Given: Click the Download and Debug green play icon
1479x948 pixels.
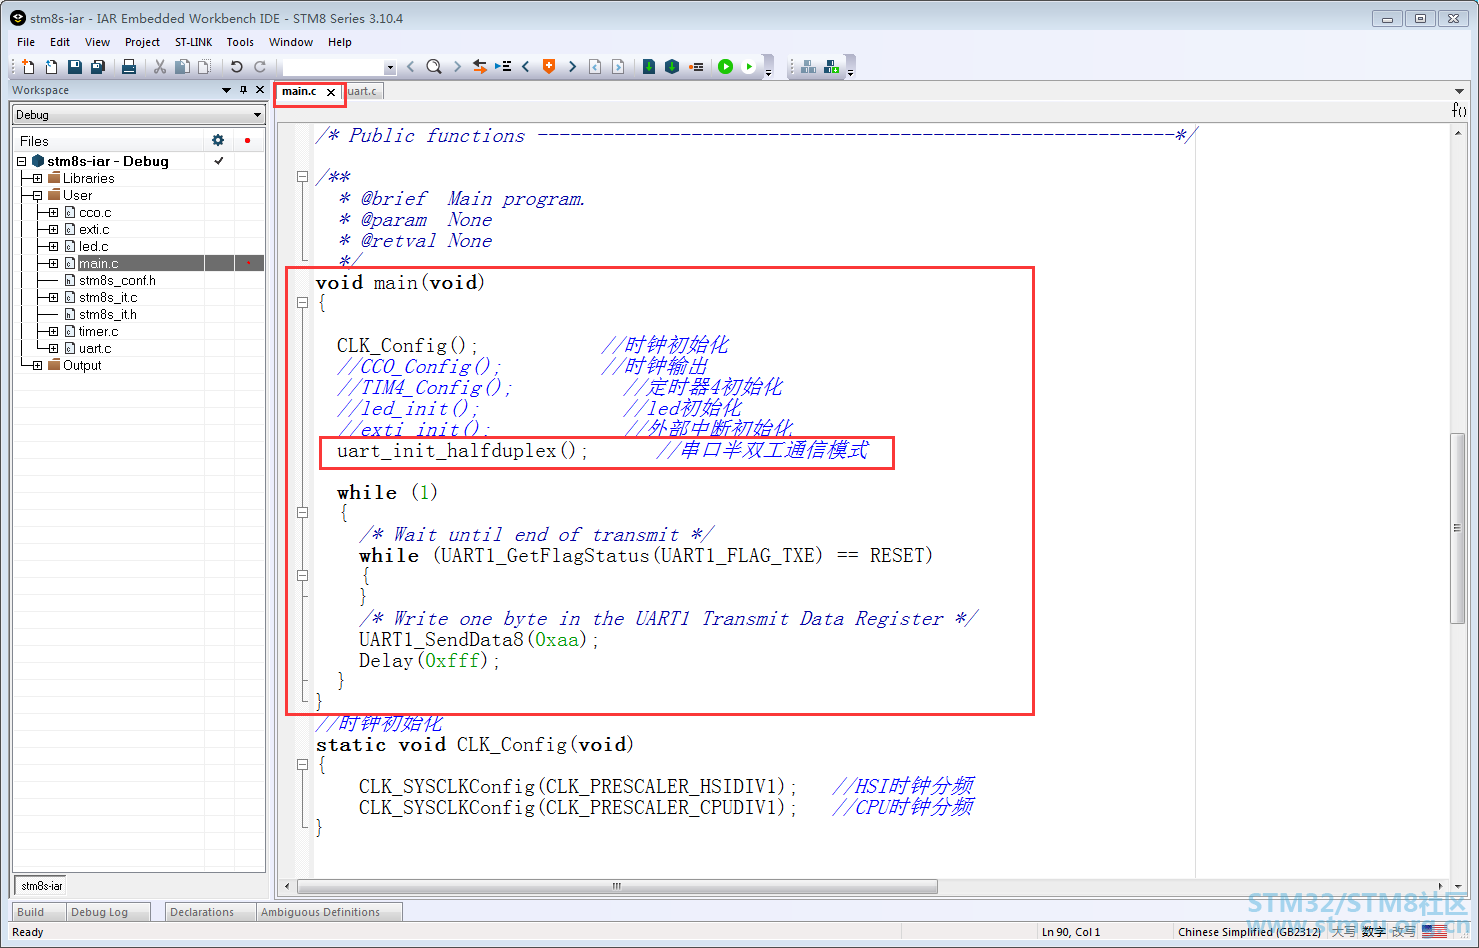Looking at the screenshot, I should (x=725, y=67).
